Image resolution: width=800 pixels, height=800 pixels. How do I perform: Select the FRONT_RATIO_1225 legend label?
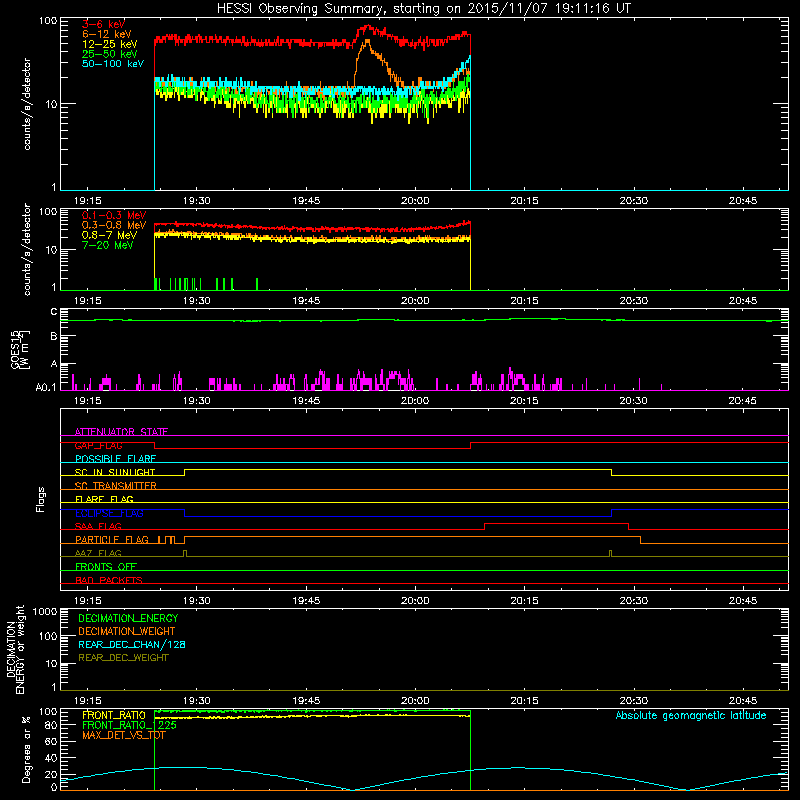pos(130,725)
